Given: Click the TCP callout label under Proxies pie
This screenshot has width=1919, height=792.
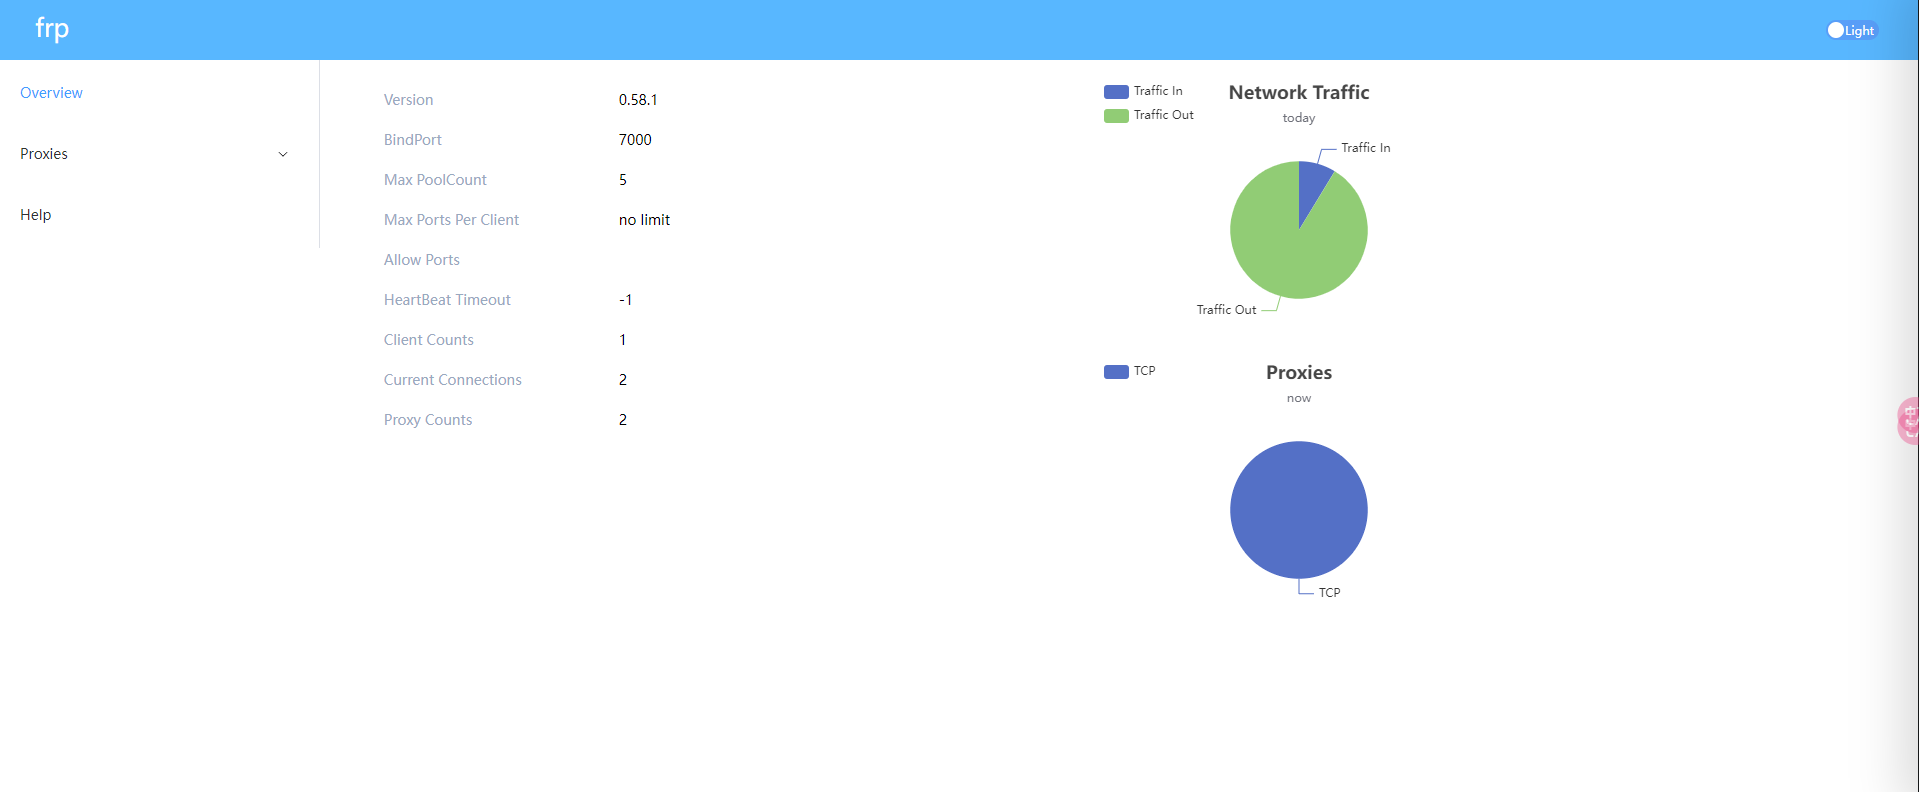Looking at the screenshot, I should [1329, 593].
